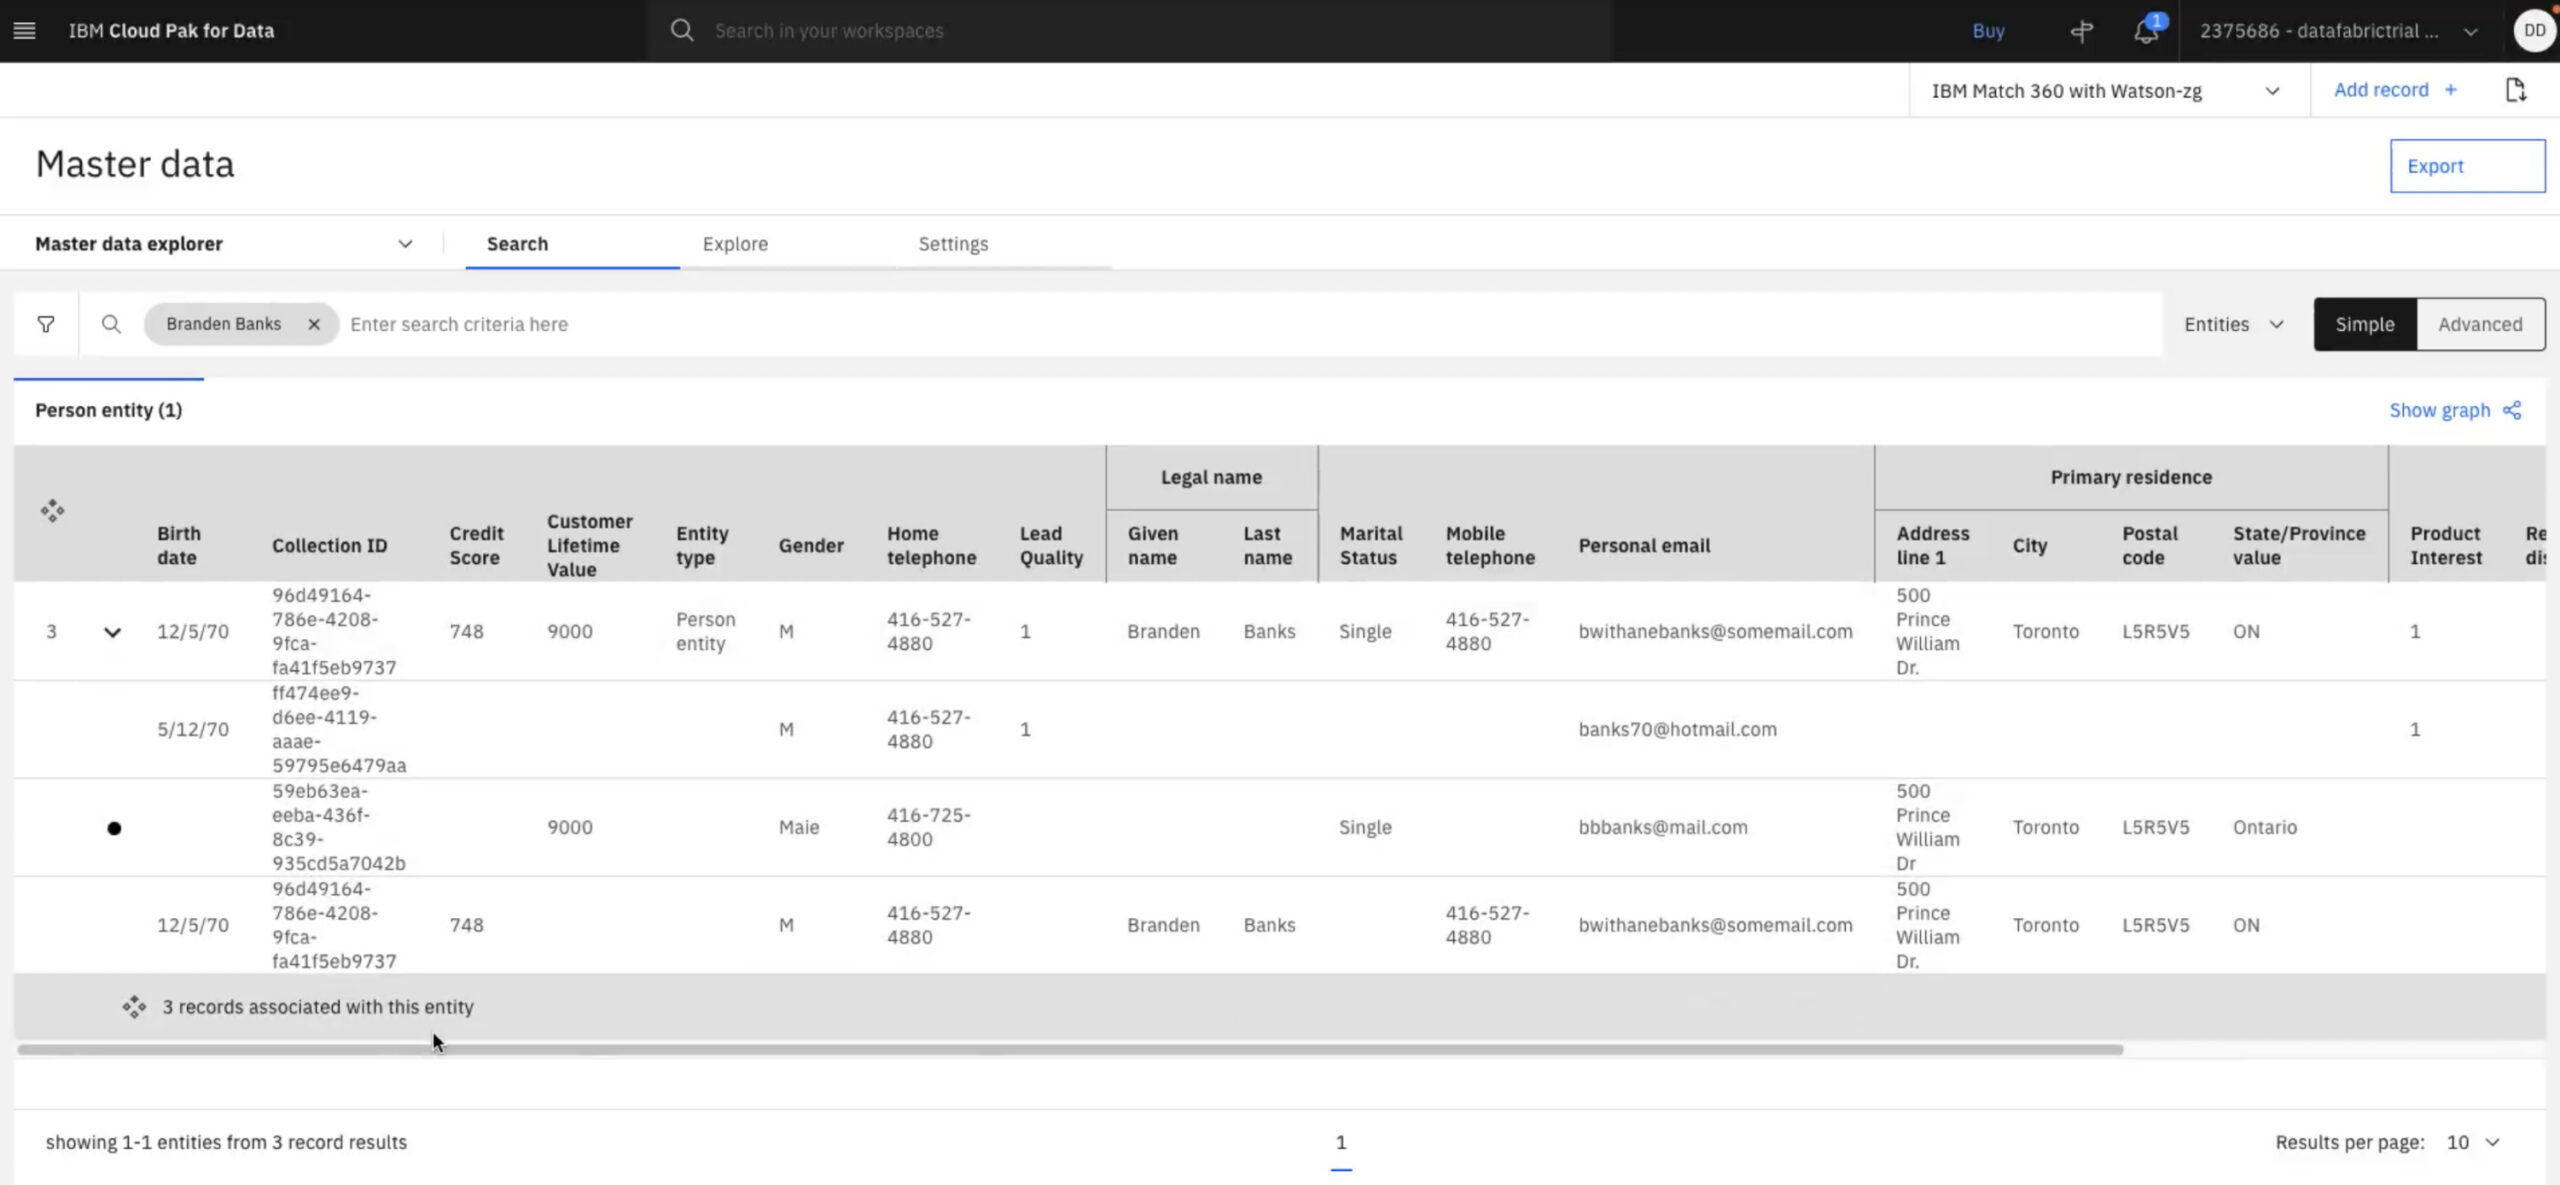Click the records associated cluster icon

click(x=134, y=1007)
